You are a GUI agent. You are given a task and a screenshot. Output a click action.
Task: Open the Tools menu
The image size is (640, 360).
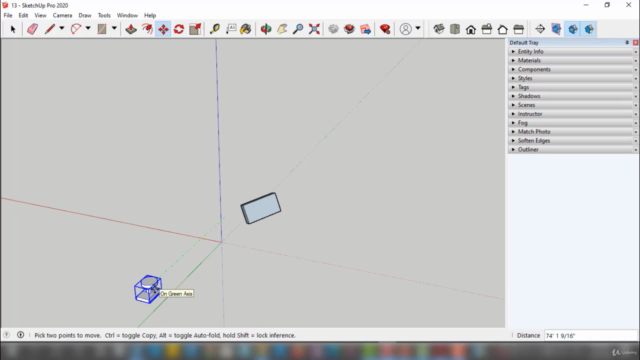click(104, 15)
